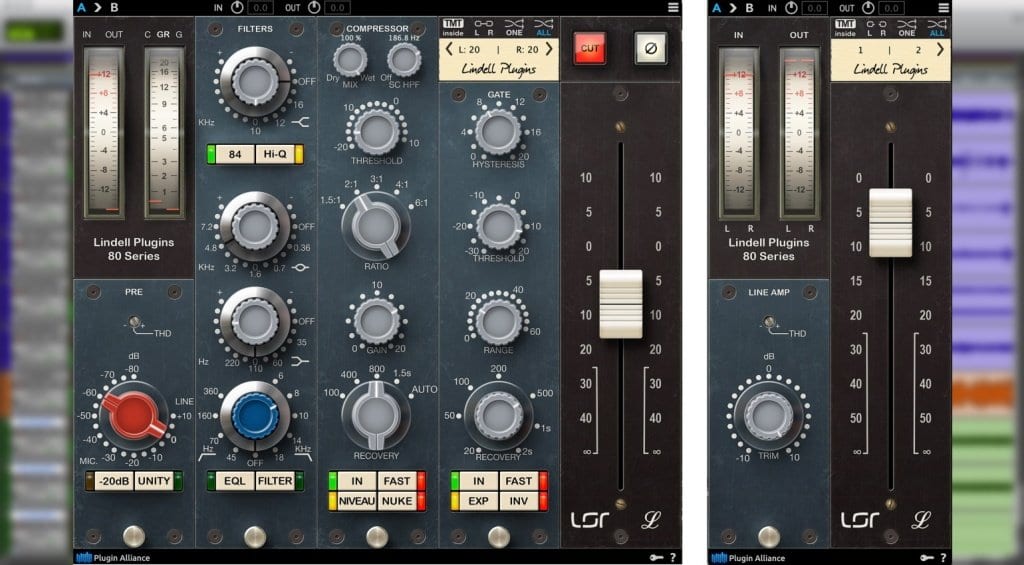
Task: Click the gate RANGE knob
Action: click(x=498, y=322)
